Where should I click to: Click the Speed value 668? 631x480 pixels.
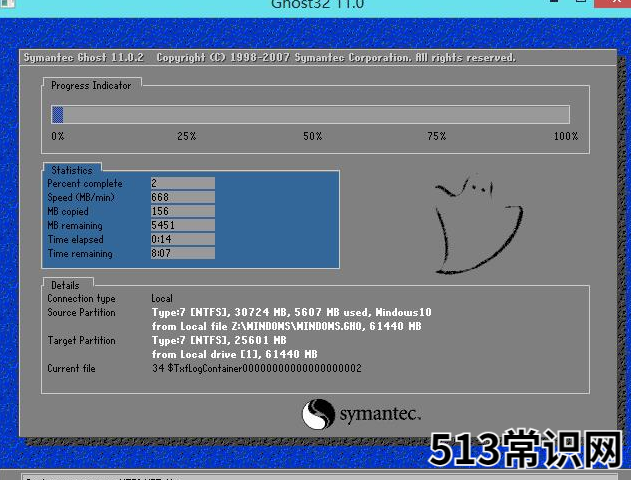183,197
